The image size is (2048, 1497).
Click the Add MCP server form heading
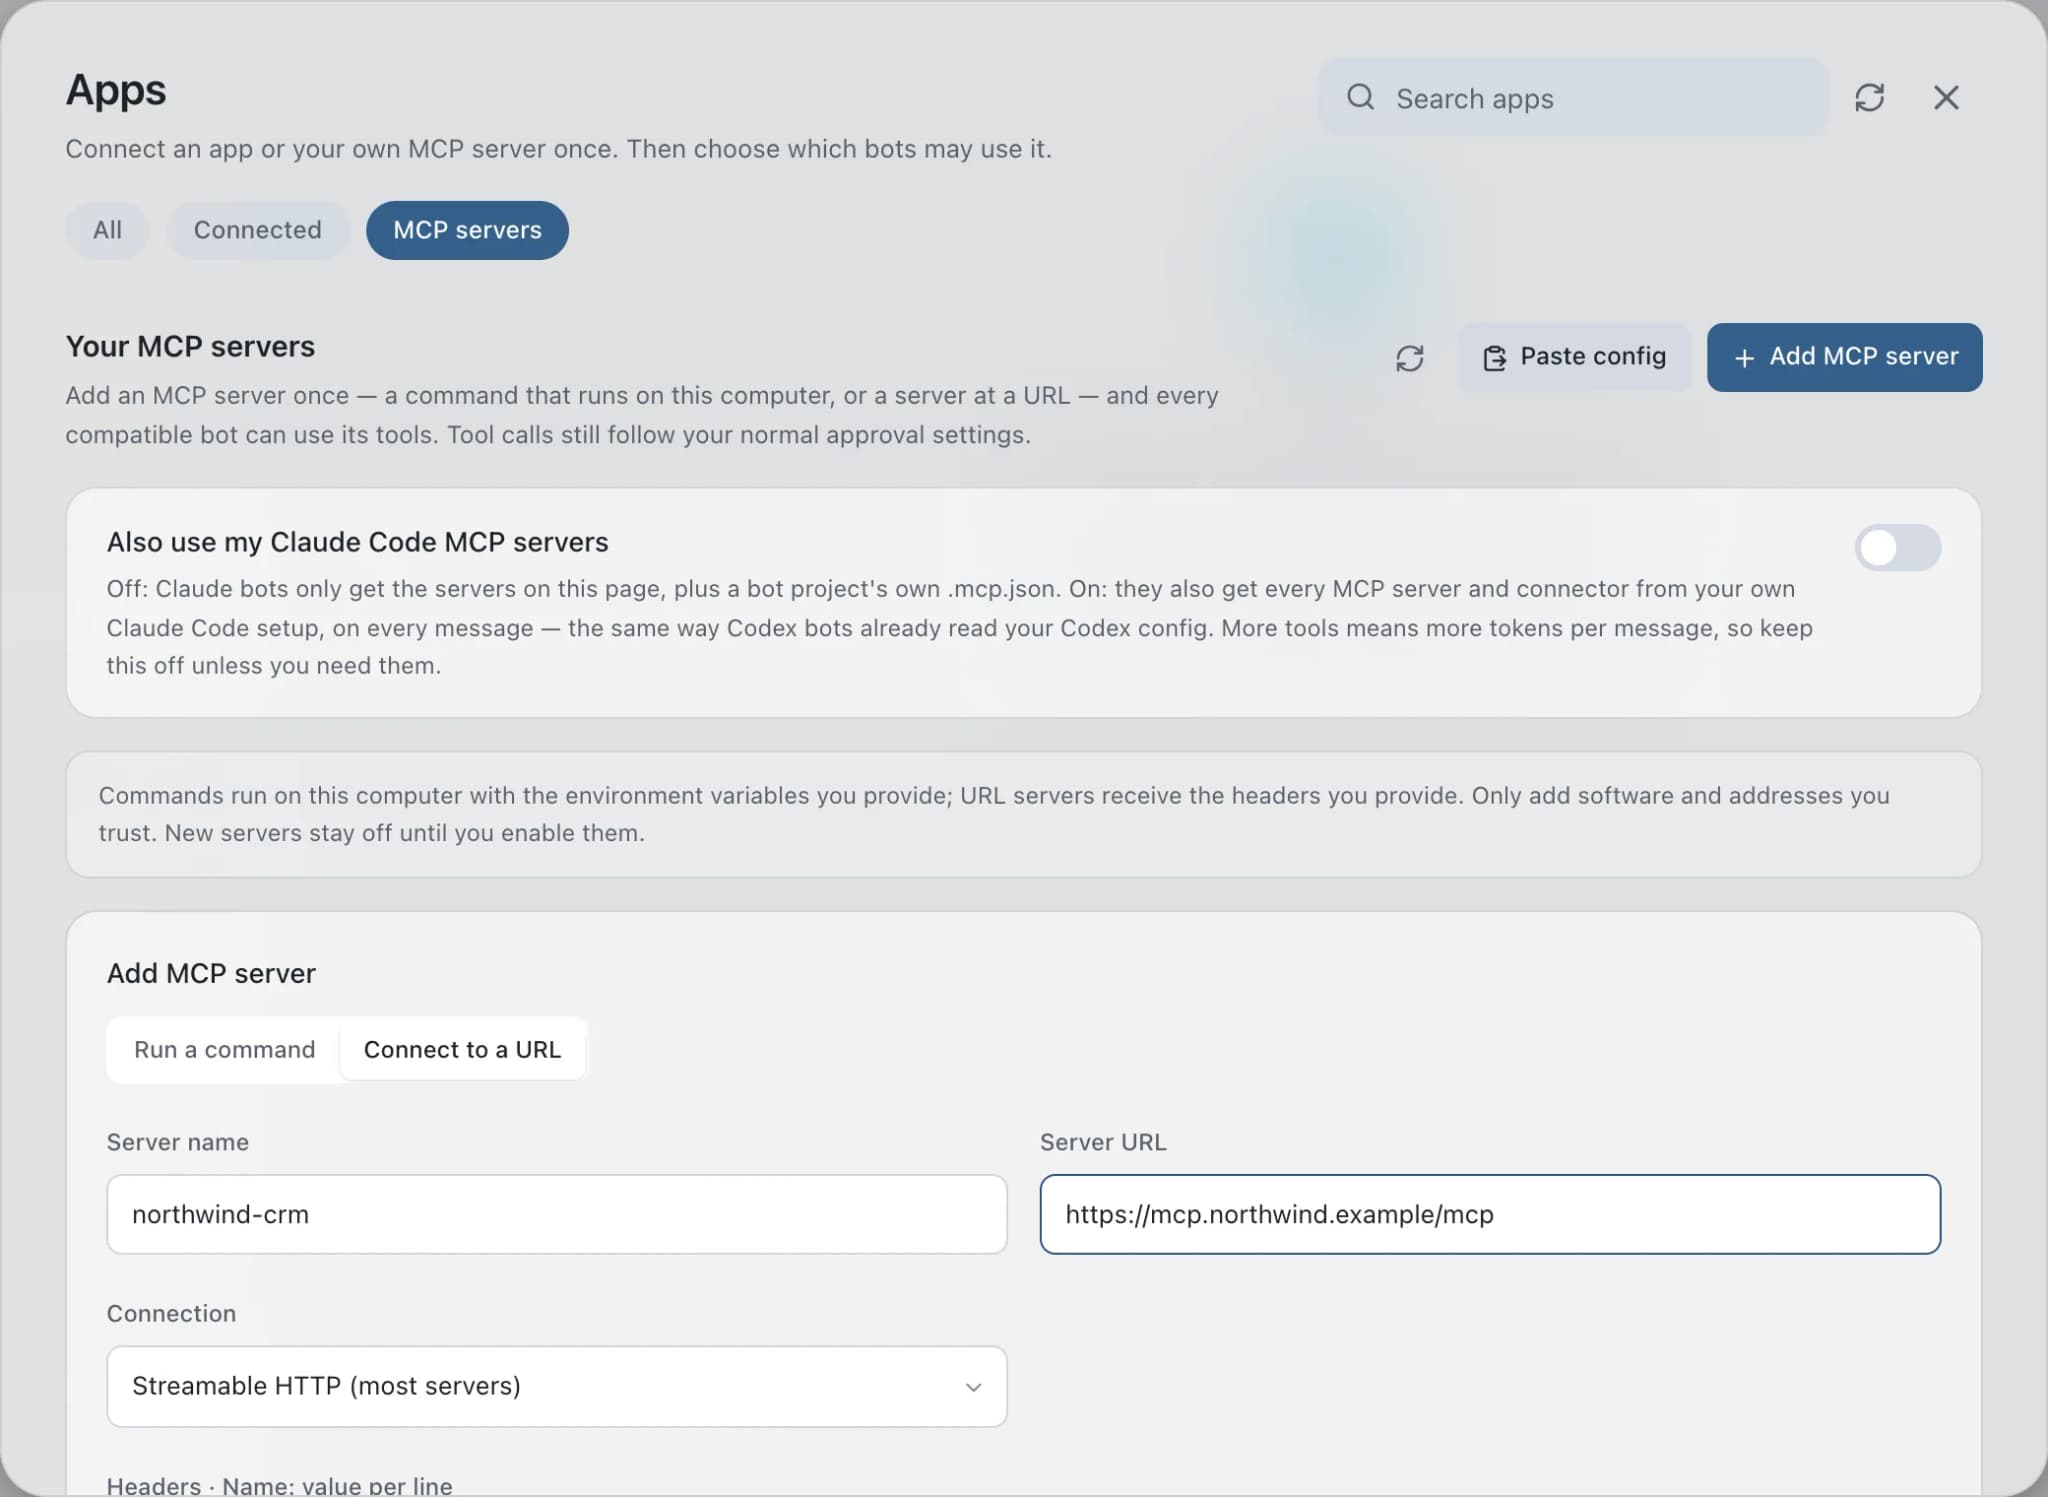click(x=211, y=973)
